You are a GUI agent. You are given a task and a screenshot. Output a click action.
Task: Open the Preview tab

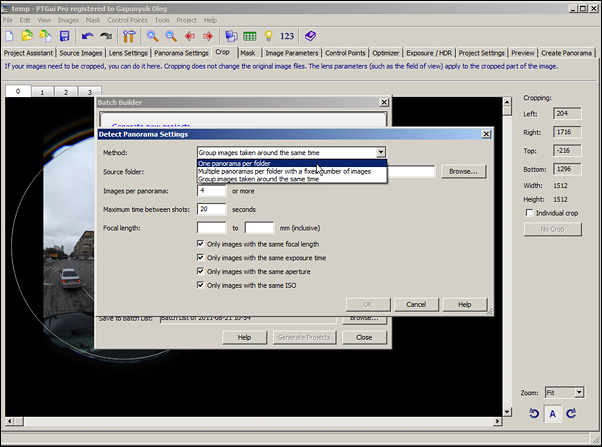pos(523,53)
